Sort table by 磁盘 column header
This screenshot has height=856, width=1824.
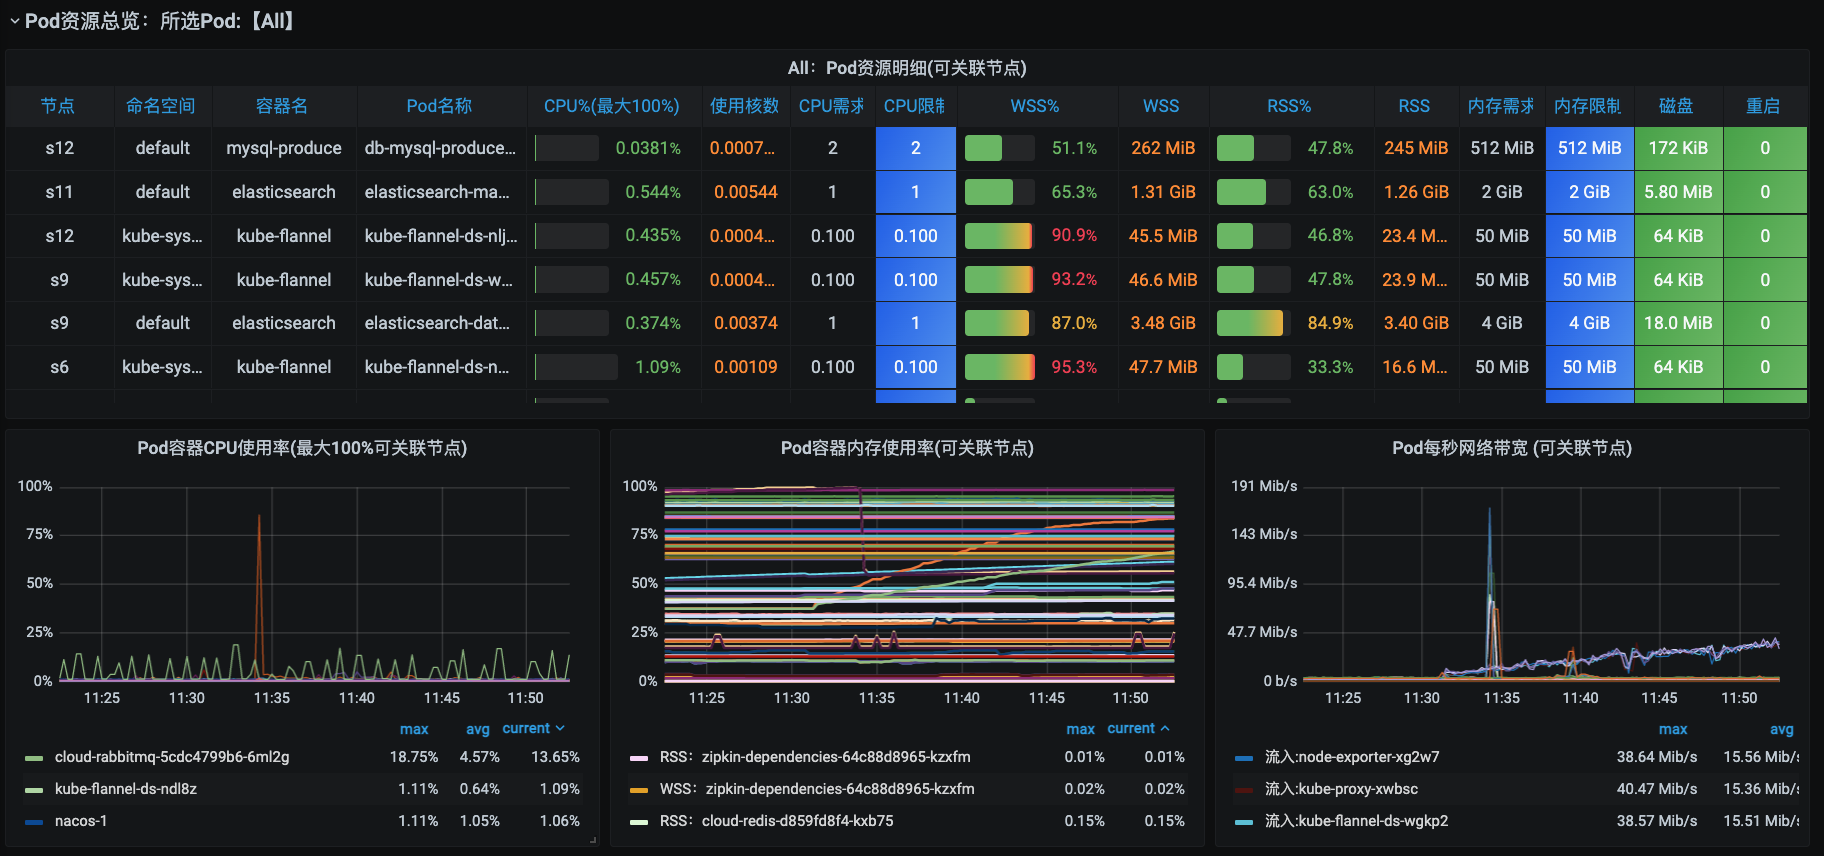pos(1677,106)
